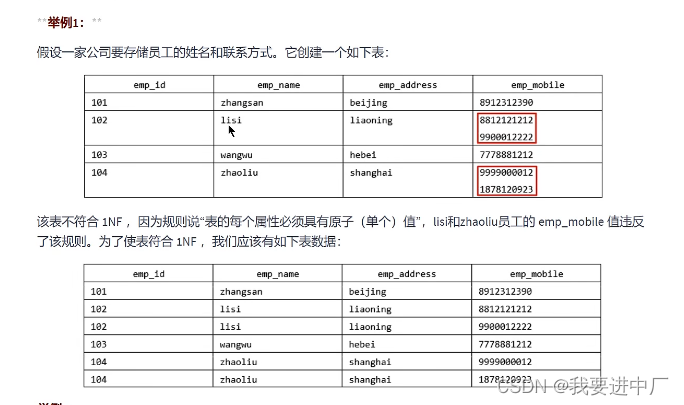Select red-boxed number 9999000012 in first table
Screen dimensions: 684x405
click(x=506, y=172)
